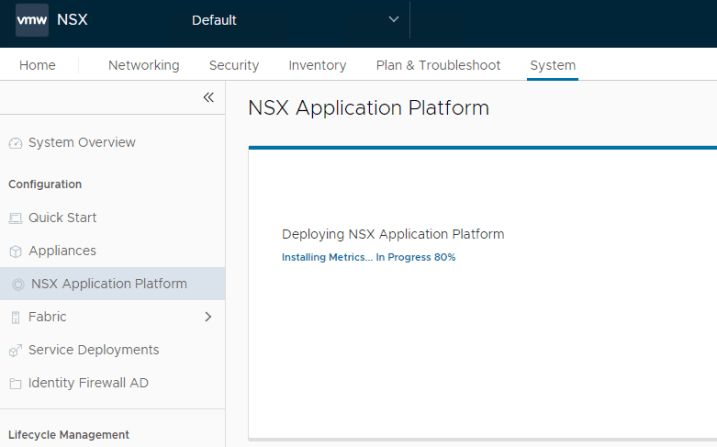
Task: Collapse the sidebar with double-chevron icon
Action: [209, 97]
